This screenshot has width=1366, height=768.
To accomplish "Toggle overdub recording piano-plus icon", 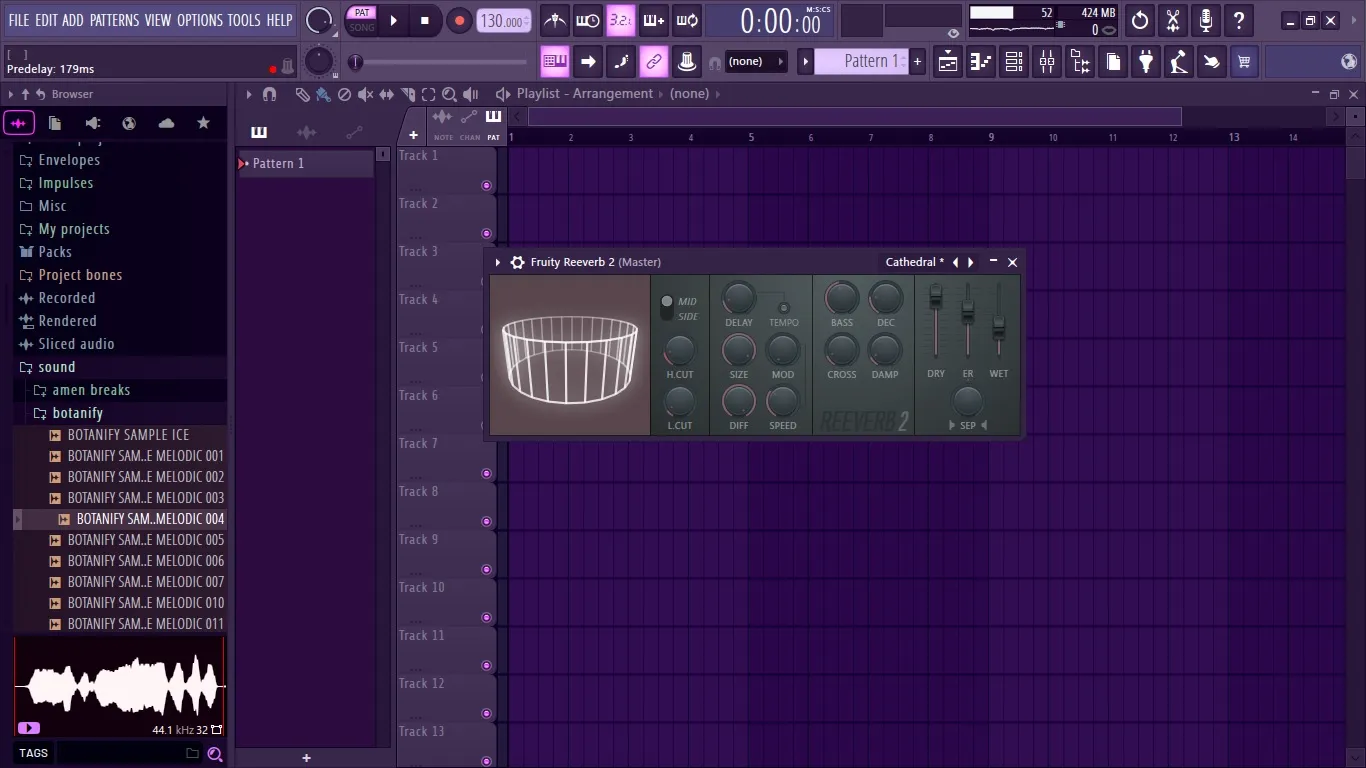I will tap(654, 20).
